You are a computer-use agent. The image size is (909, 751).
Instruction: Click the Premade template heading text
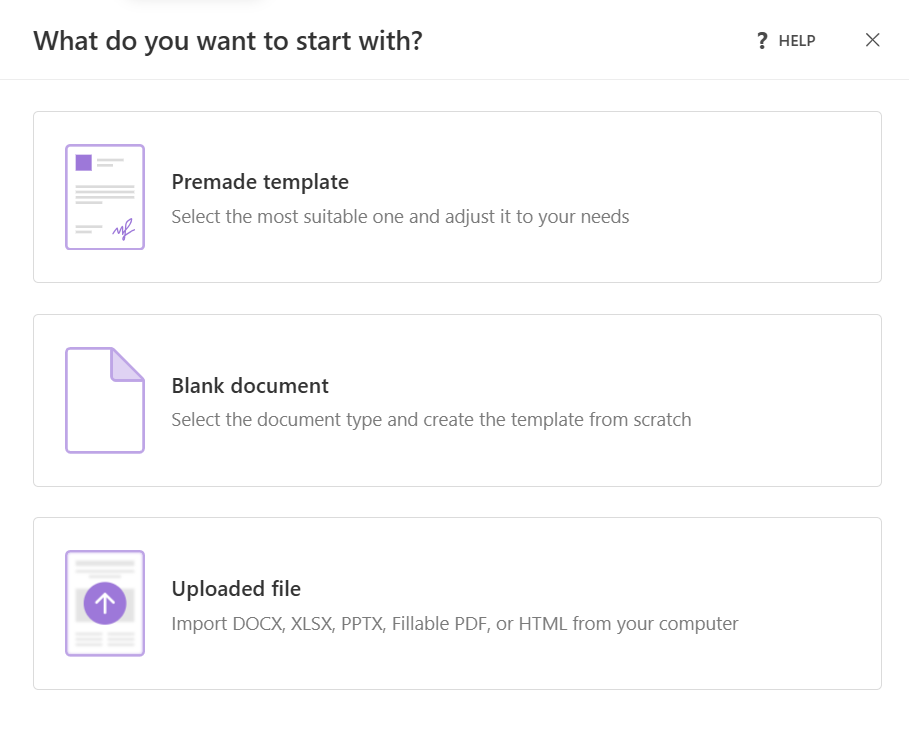(x=260, y=182)
